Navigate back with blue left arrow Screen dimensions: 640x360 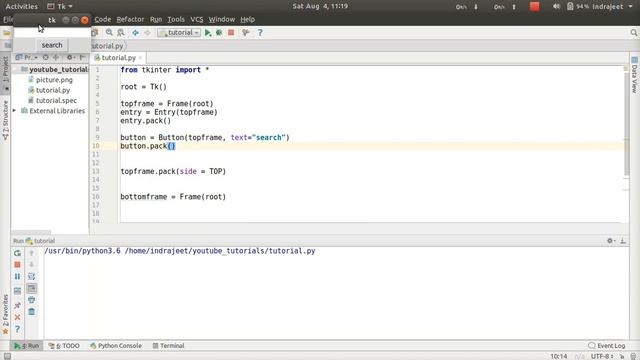pos(136,33)
